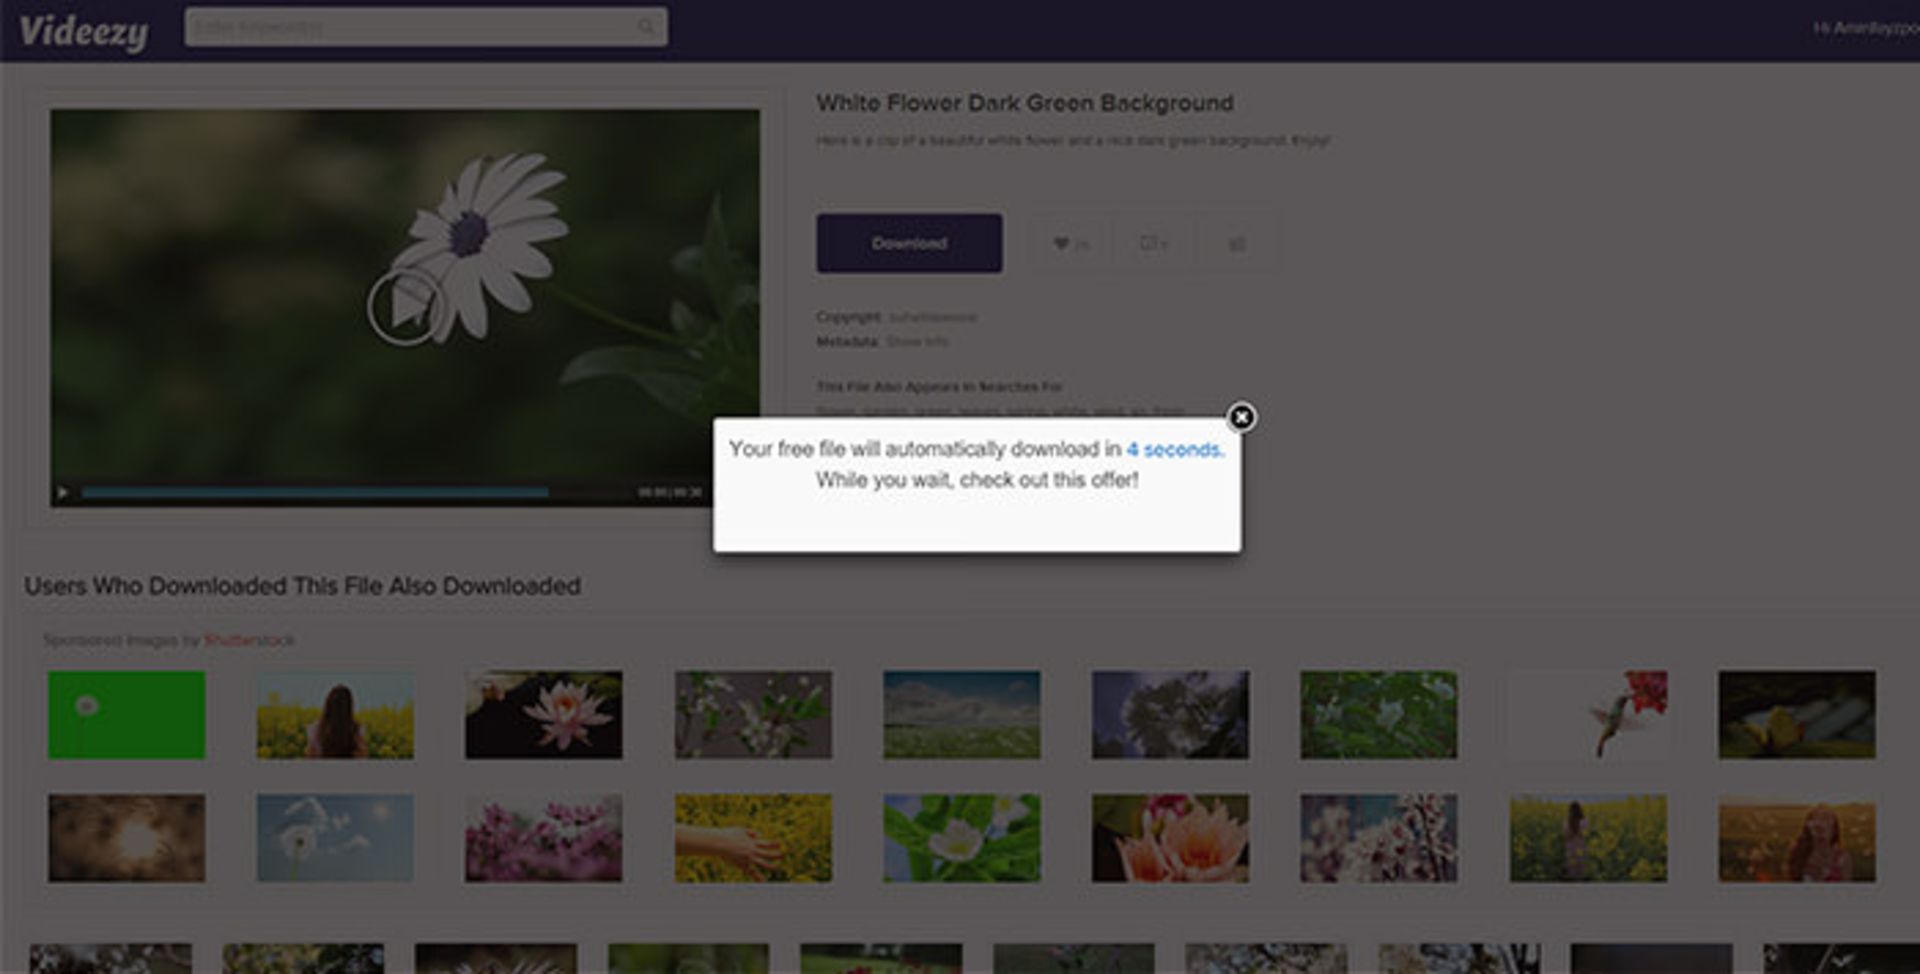
Task: Click the keyword search field
Action: (410, 27)
